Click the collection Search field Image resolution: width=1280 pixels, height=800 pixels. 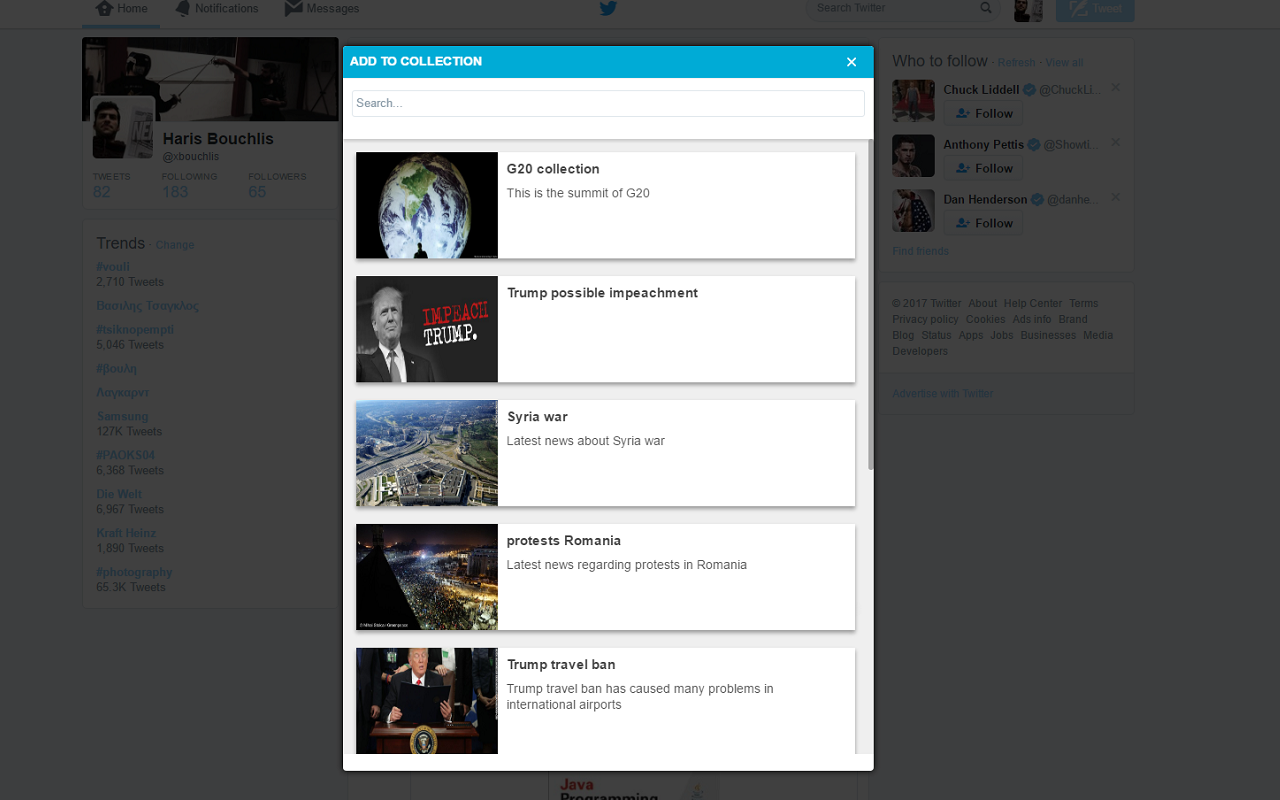(x=608, y=103)
